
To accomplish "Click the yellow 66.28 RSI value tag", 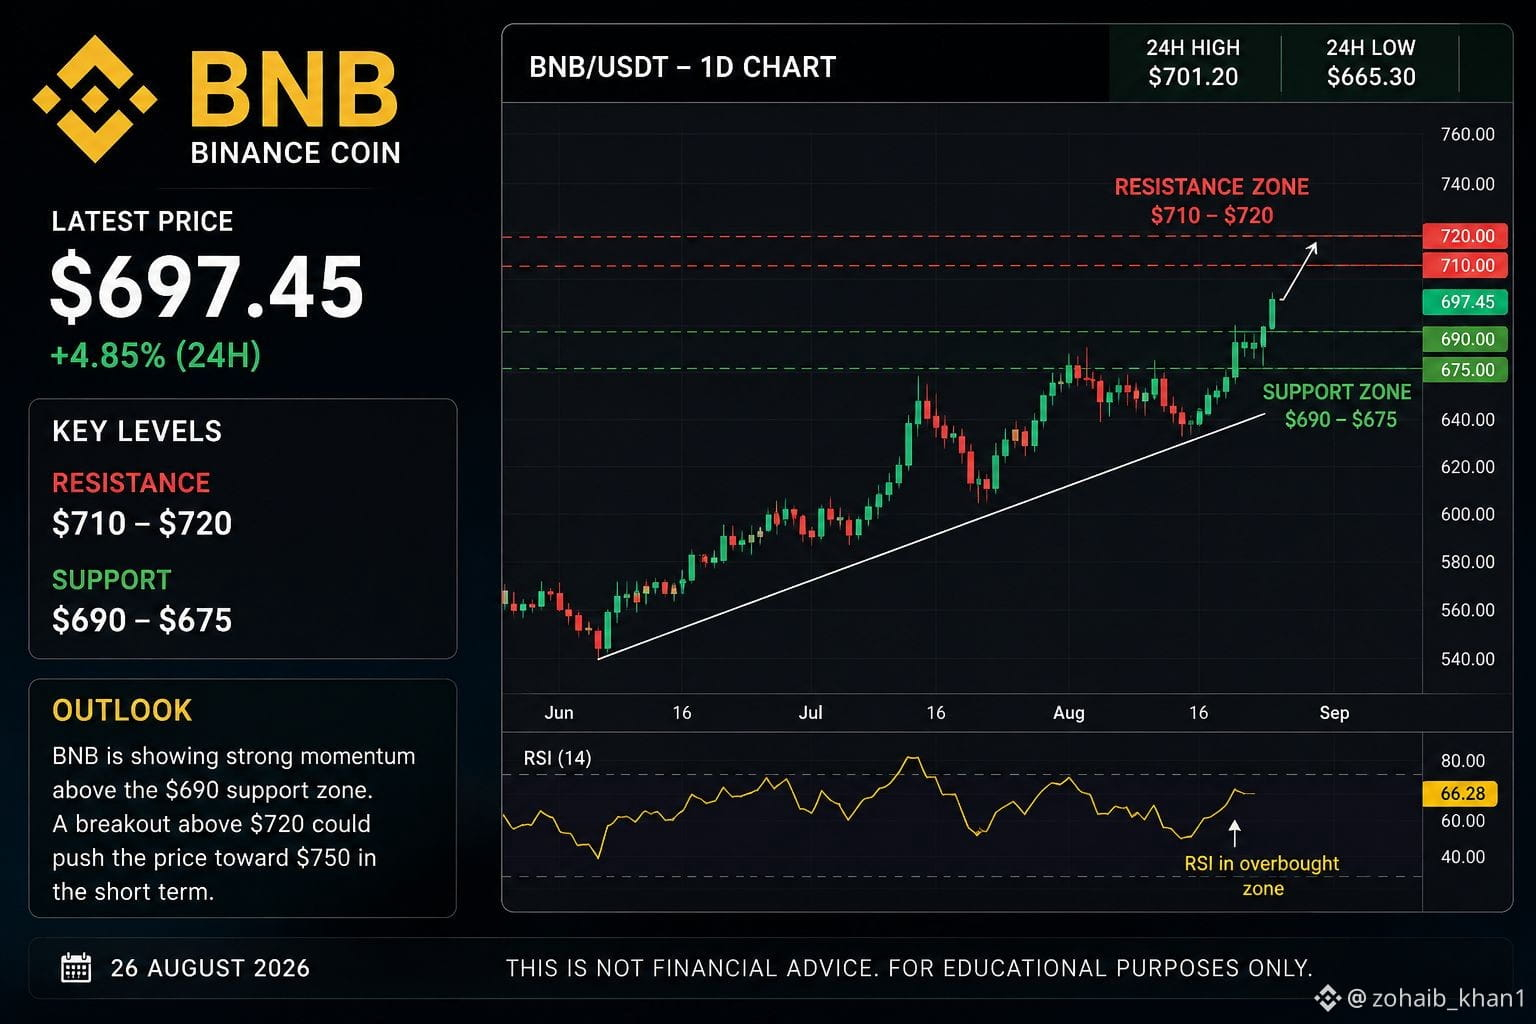I will (1460, 794).
